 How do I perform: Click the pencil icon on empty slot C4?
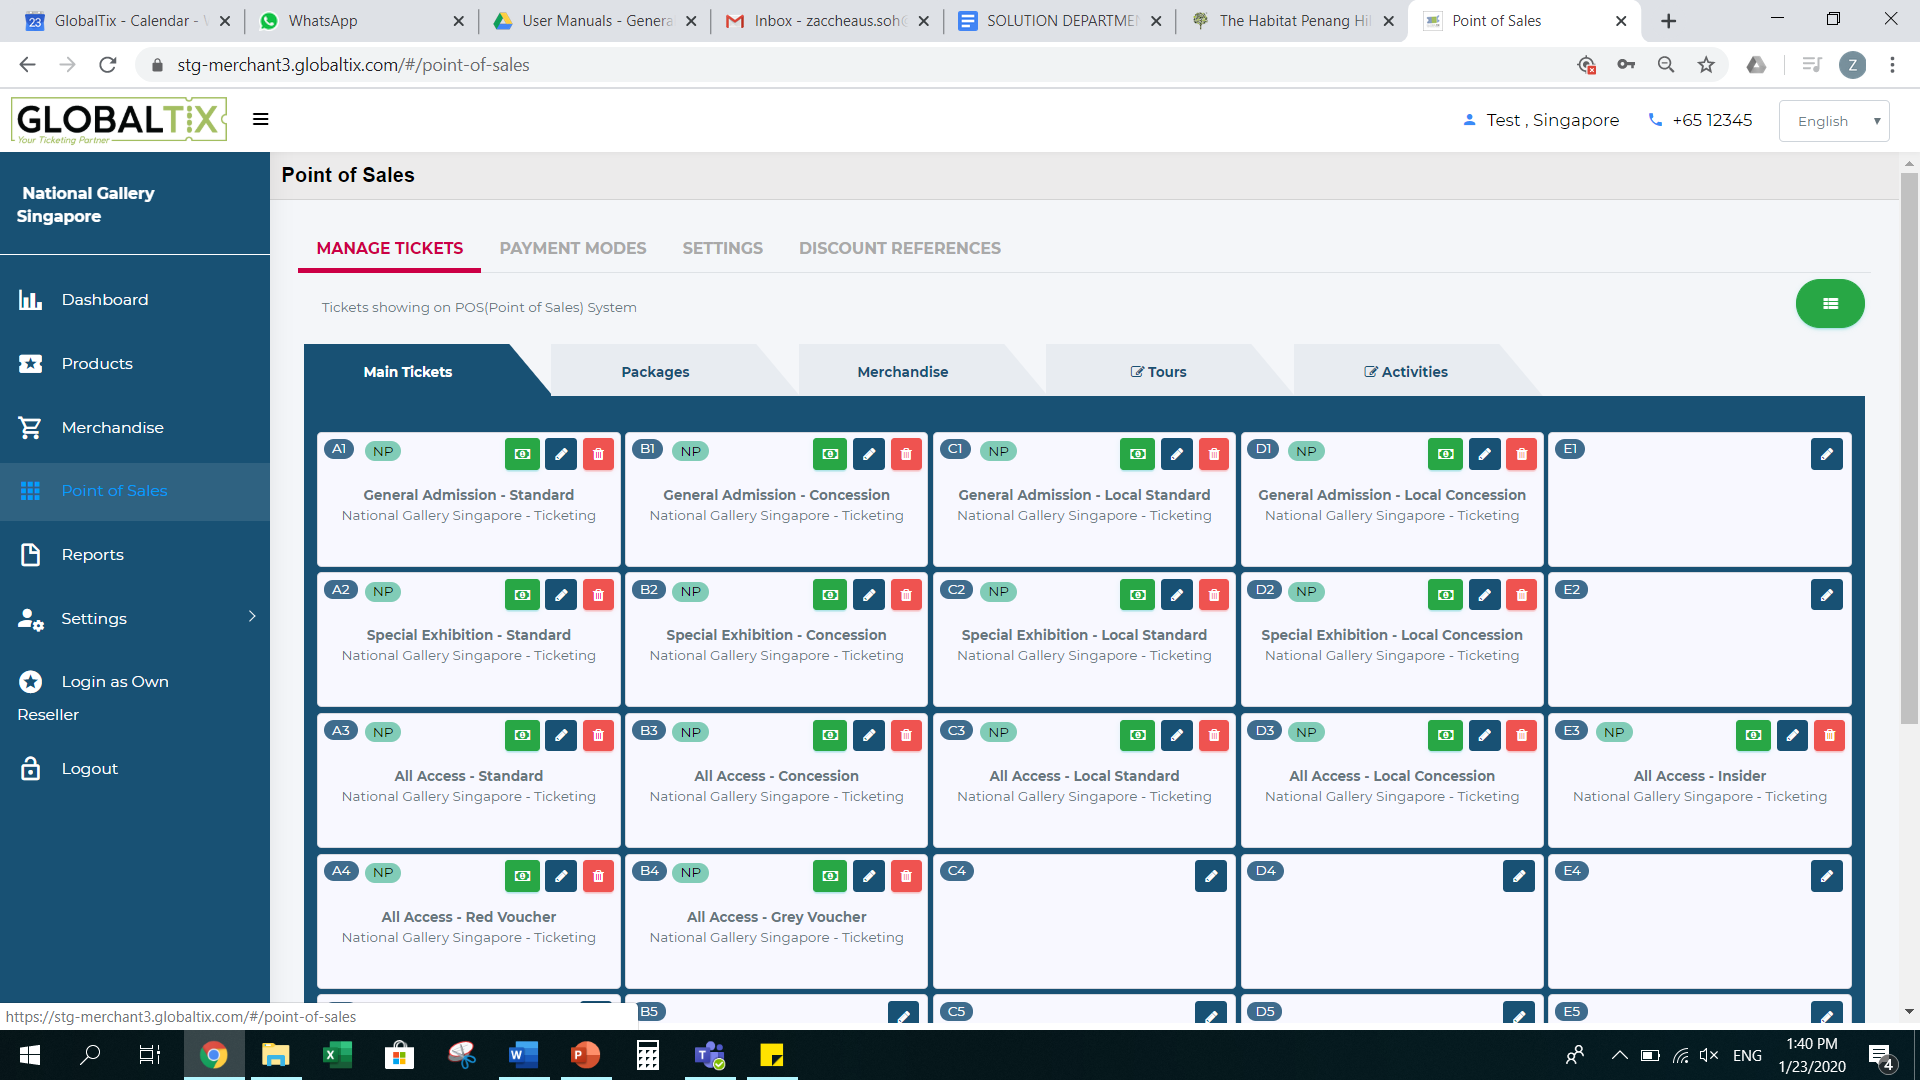[1211, 877]
